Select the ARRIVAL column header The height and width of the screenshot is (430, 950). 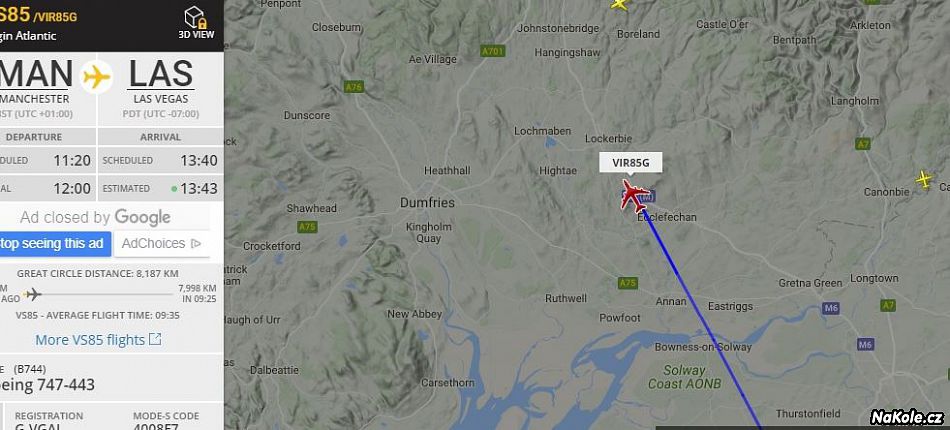click(x=160, y=137)
